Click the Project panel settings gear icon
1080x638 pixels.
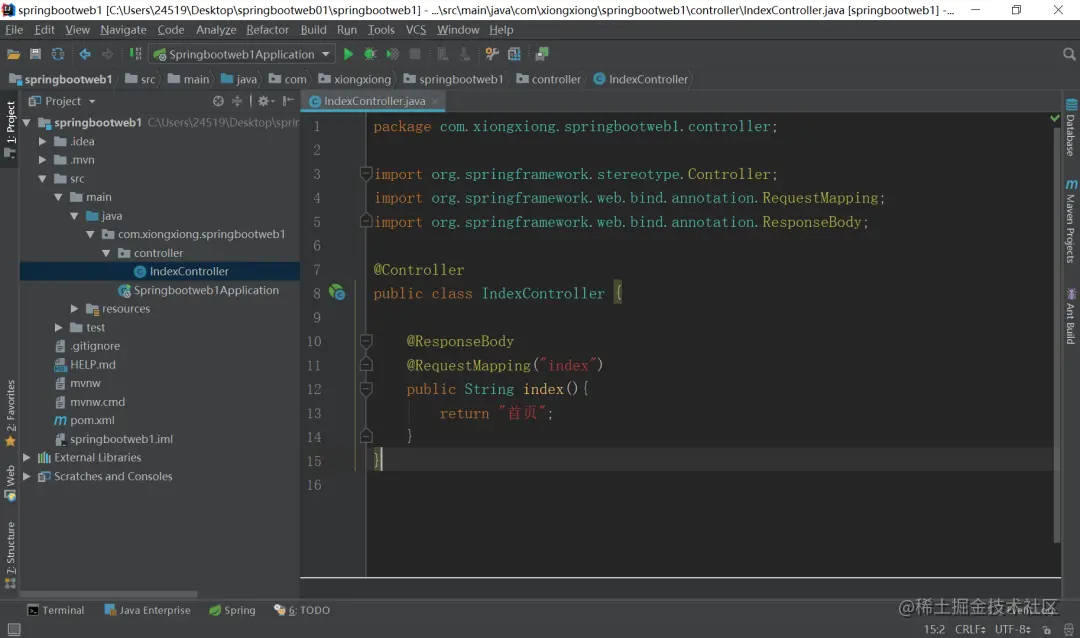pyautogui.click(x=263, y=101)
